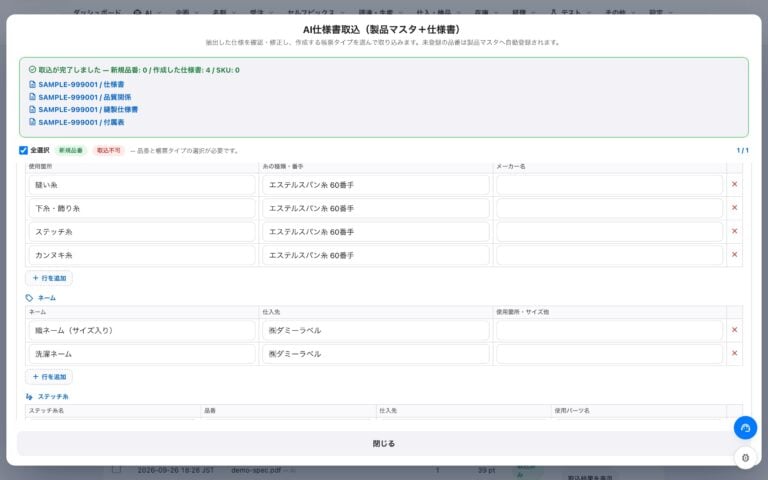768x480 pixels.
Task: Fill maker name field for カンヌキ糸 row
Action: (610, 255)
